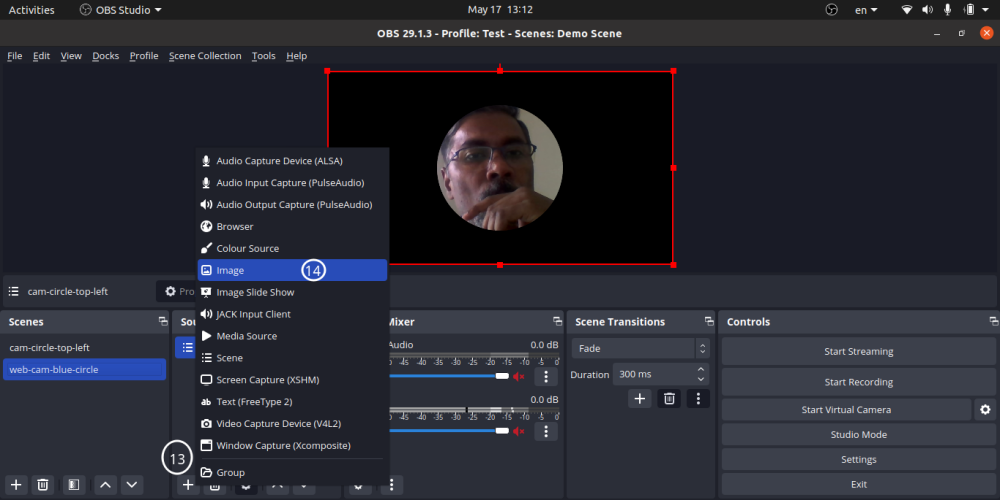Click the add source plus icon in Sources
The image size is (1000, 500).
pyautogui.click(x=188, y=485)
